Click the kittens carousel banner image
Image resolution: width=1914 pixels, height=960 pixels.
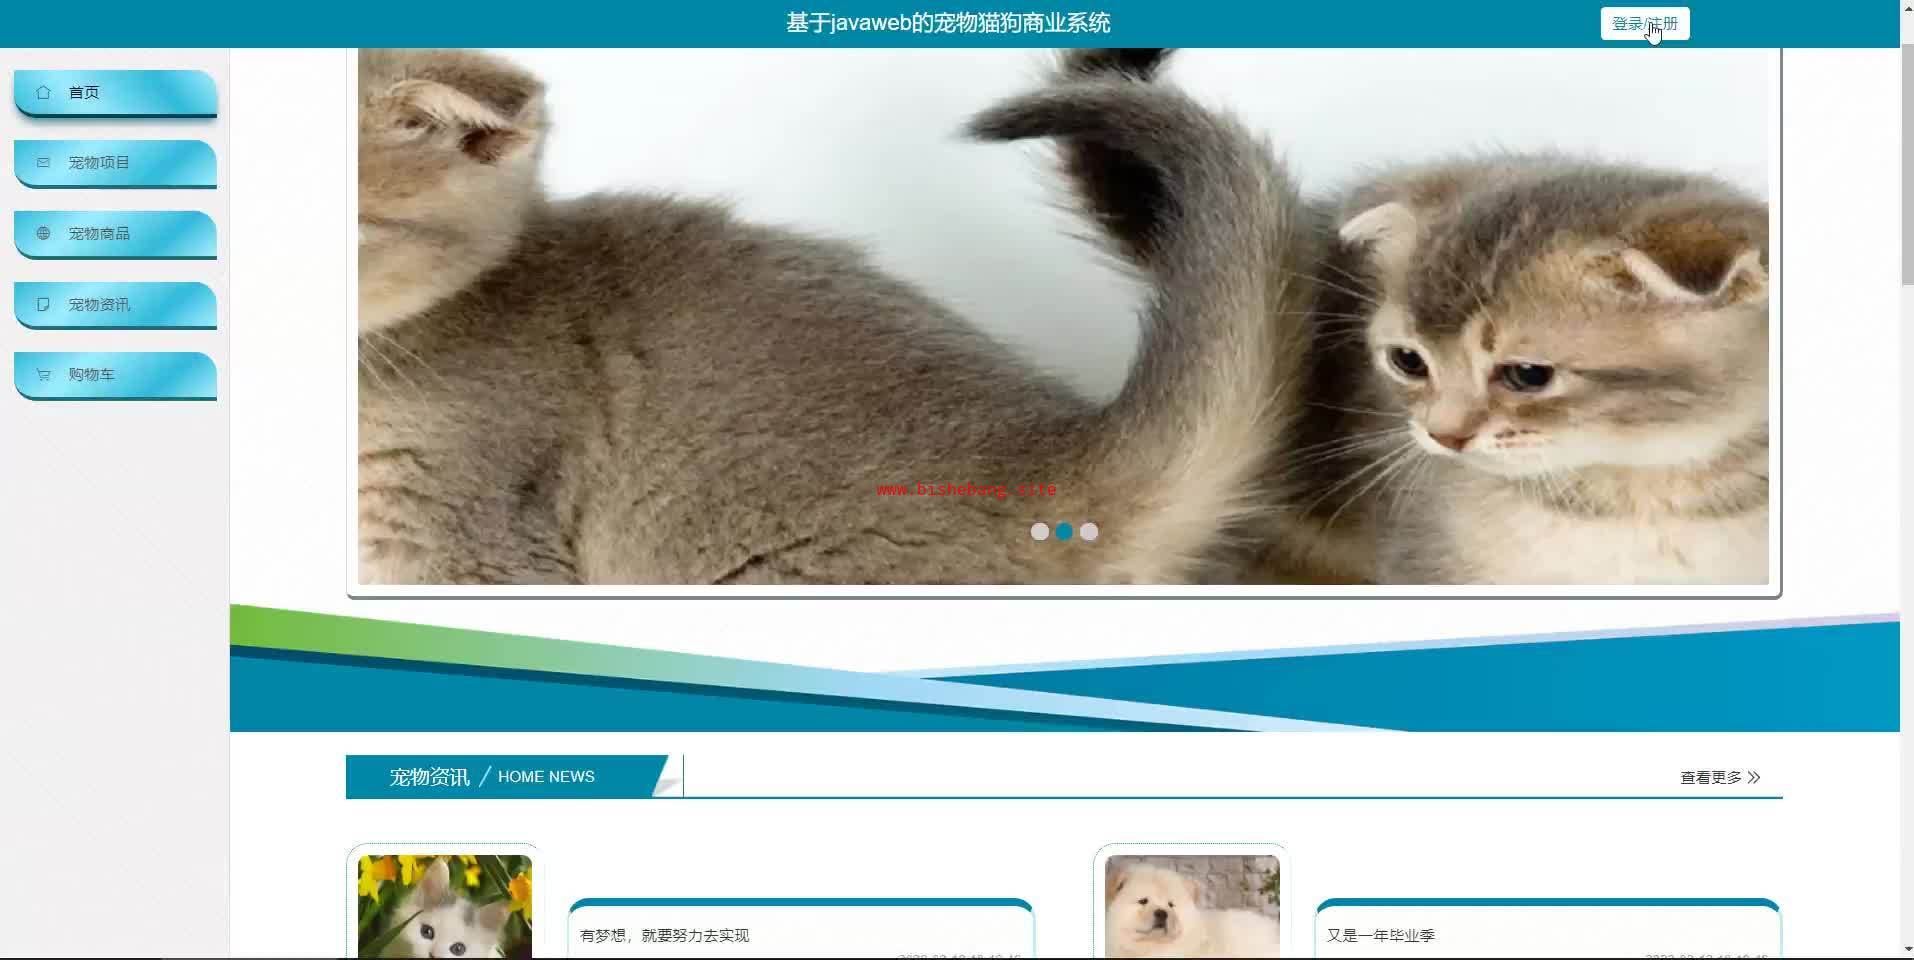click(x=1063, y=316)
